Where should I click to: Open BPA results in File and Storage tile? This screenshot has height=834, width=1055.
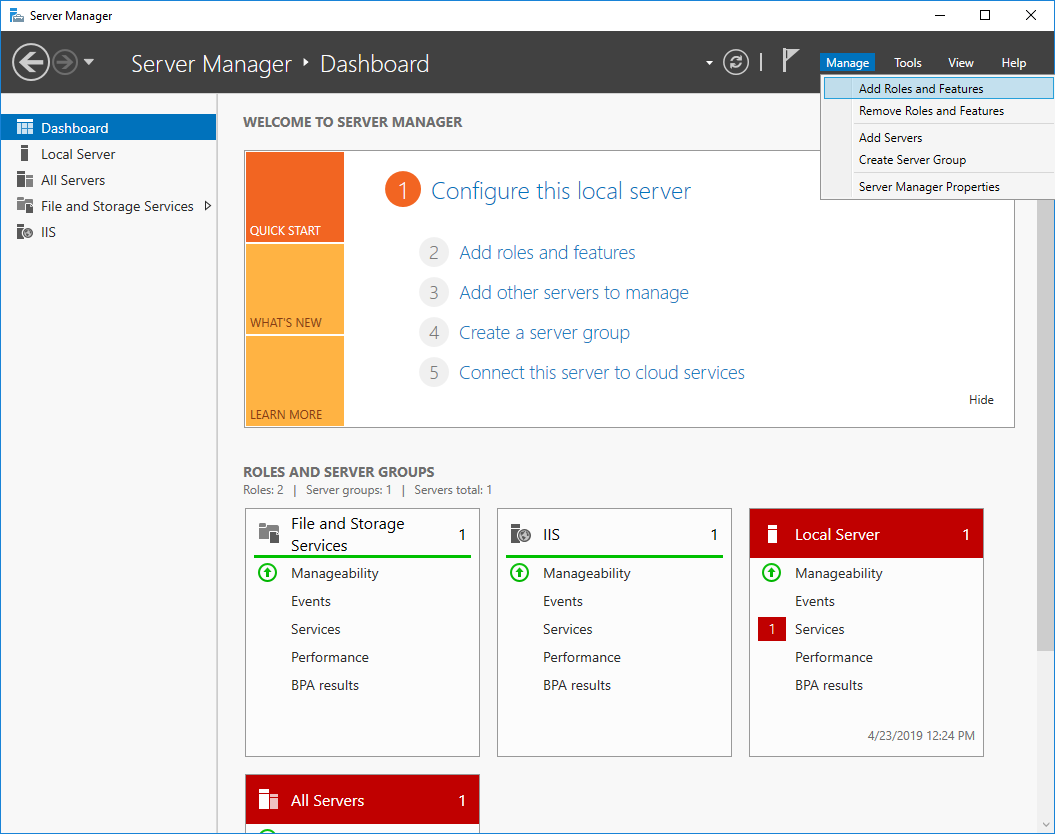pyautogui.click(x=325, y=685)
